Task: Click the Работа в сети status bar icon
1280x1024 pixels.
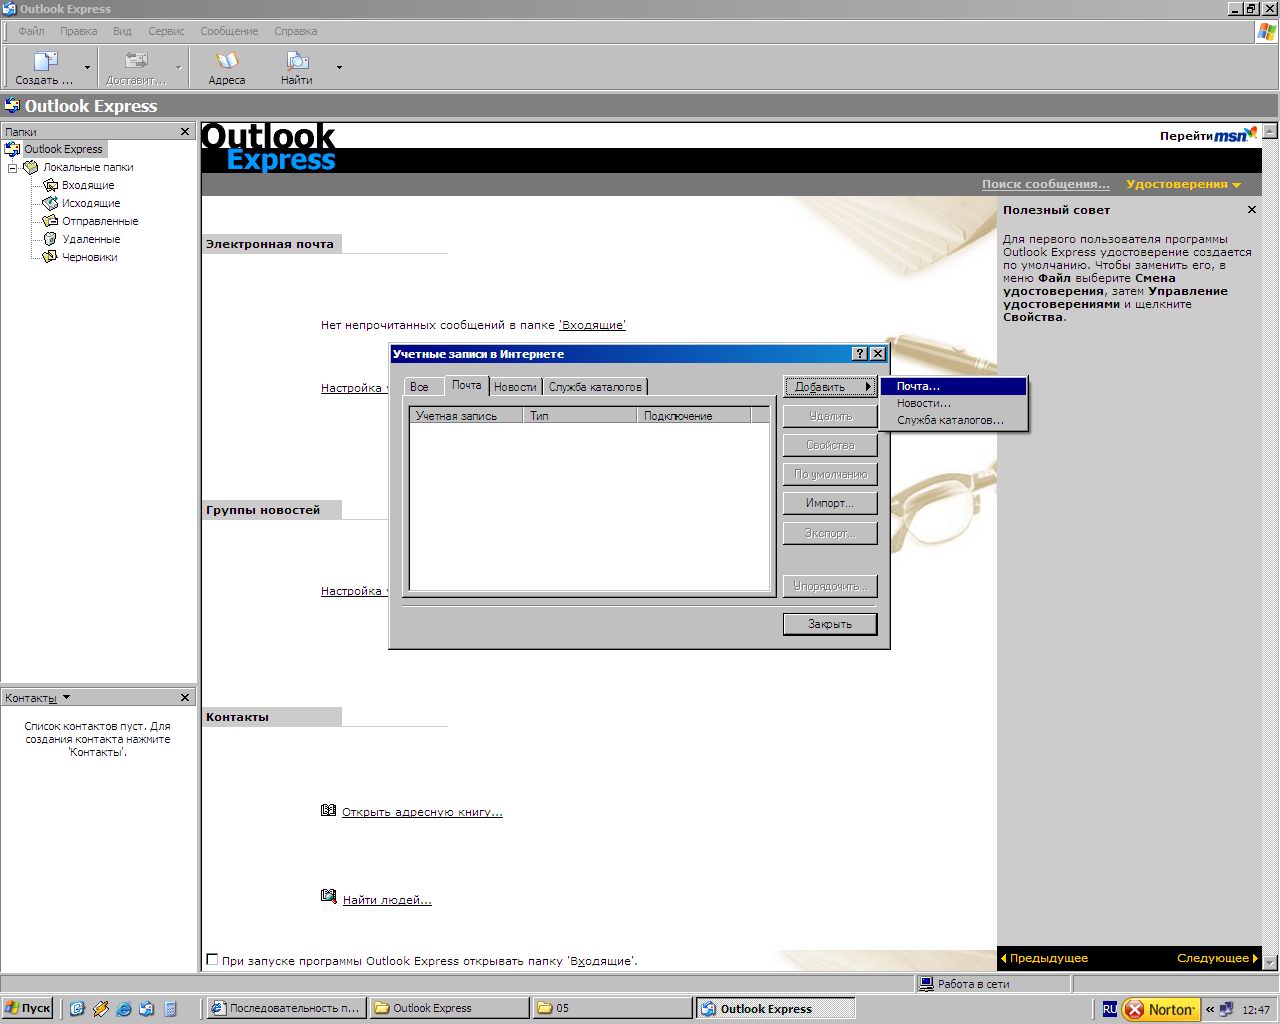Action: (x=927, y=984)
